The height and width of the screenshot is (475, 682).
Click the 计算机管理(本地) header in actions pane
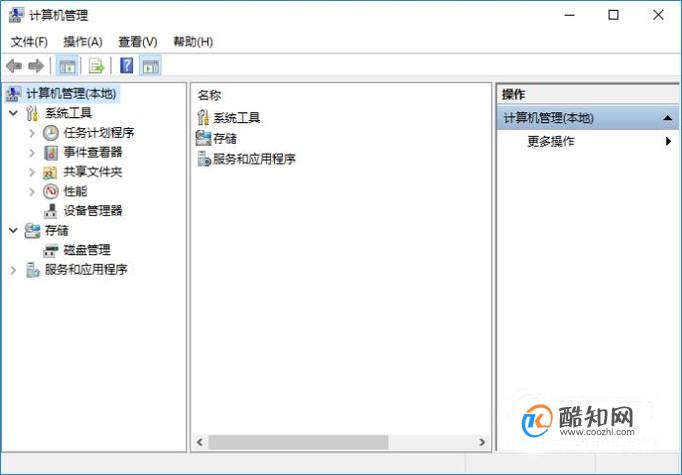(x=588, y=117)
